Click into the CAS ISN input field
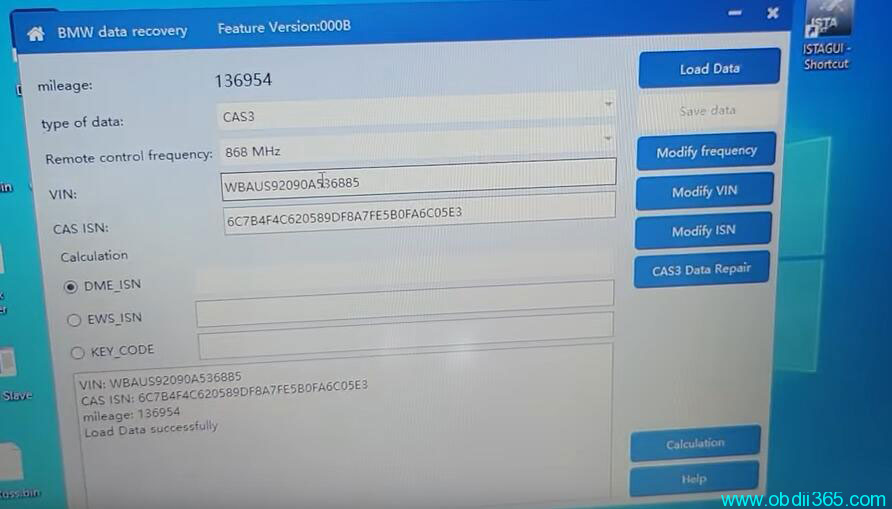The width and height of the screenshot is (892, 509). [x=420, y=213]
